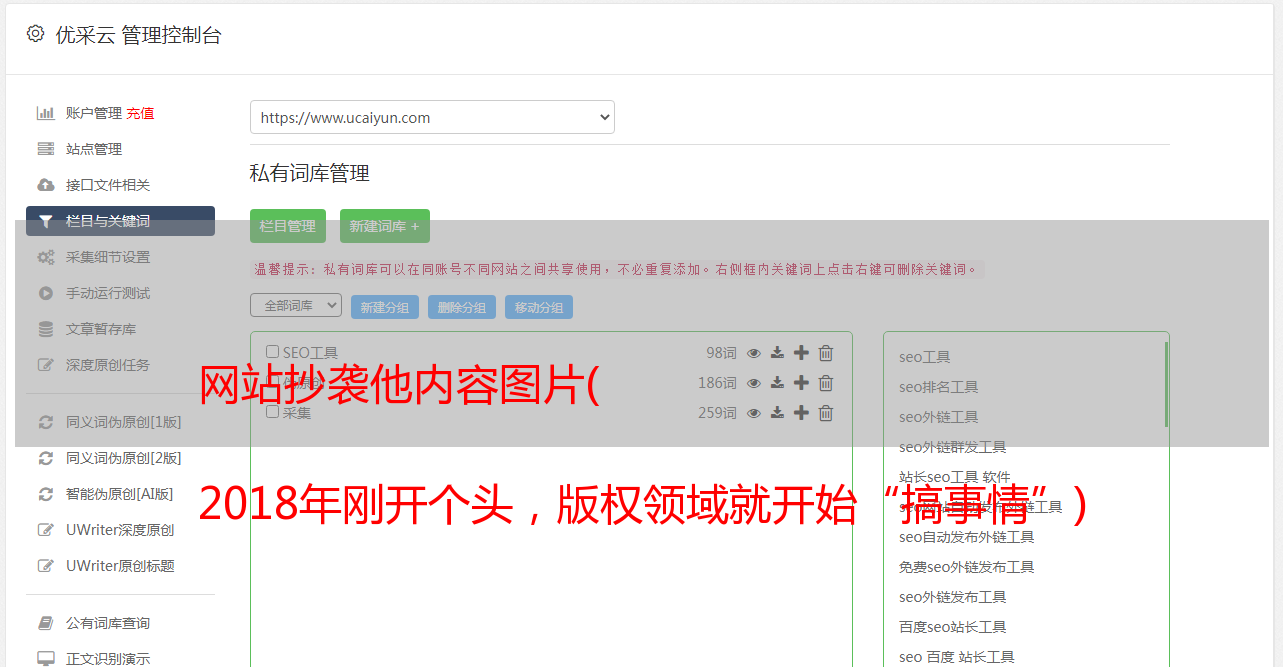Click the red 充值 link
The image size is (1283, 667).
click(140, 113)
